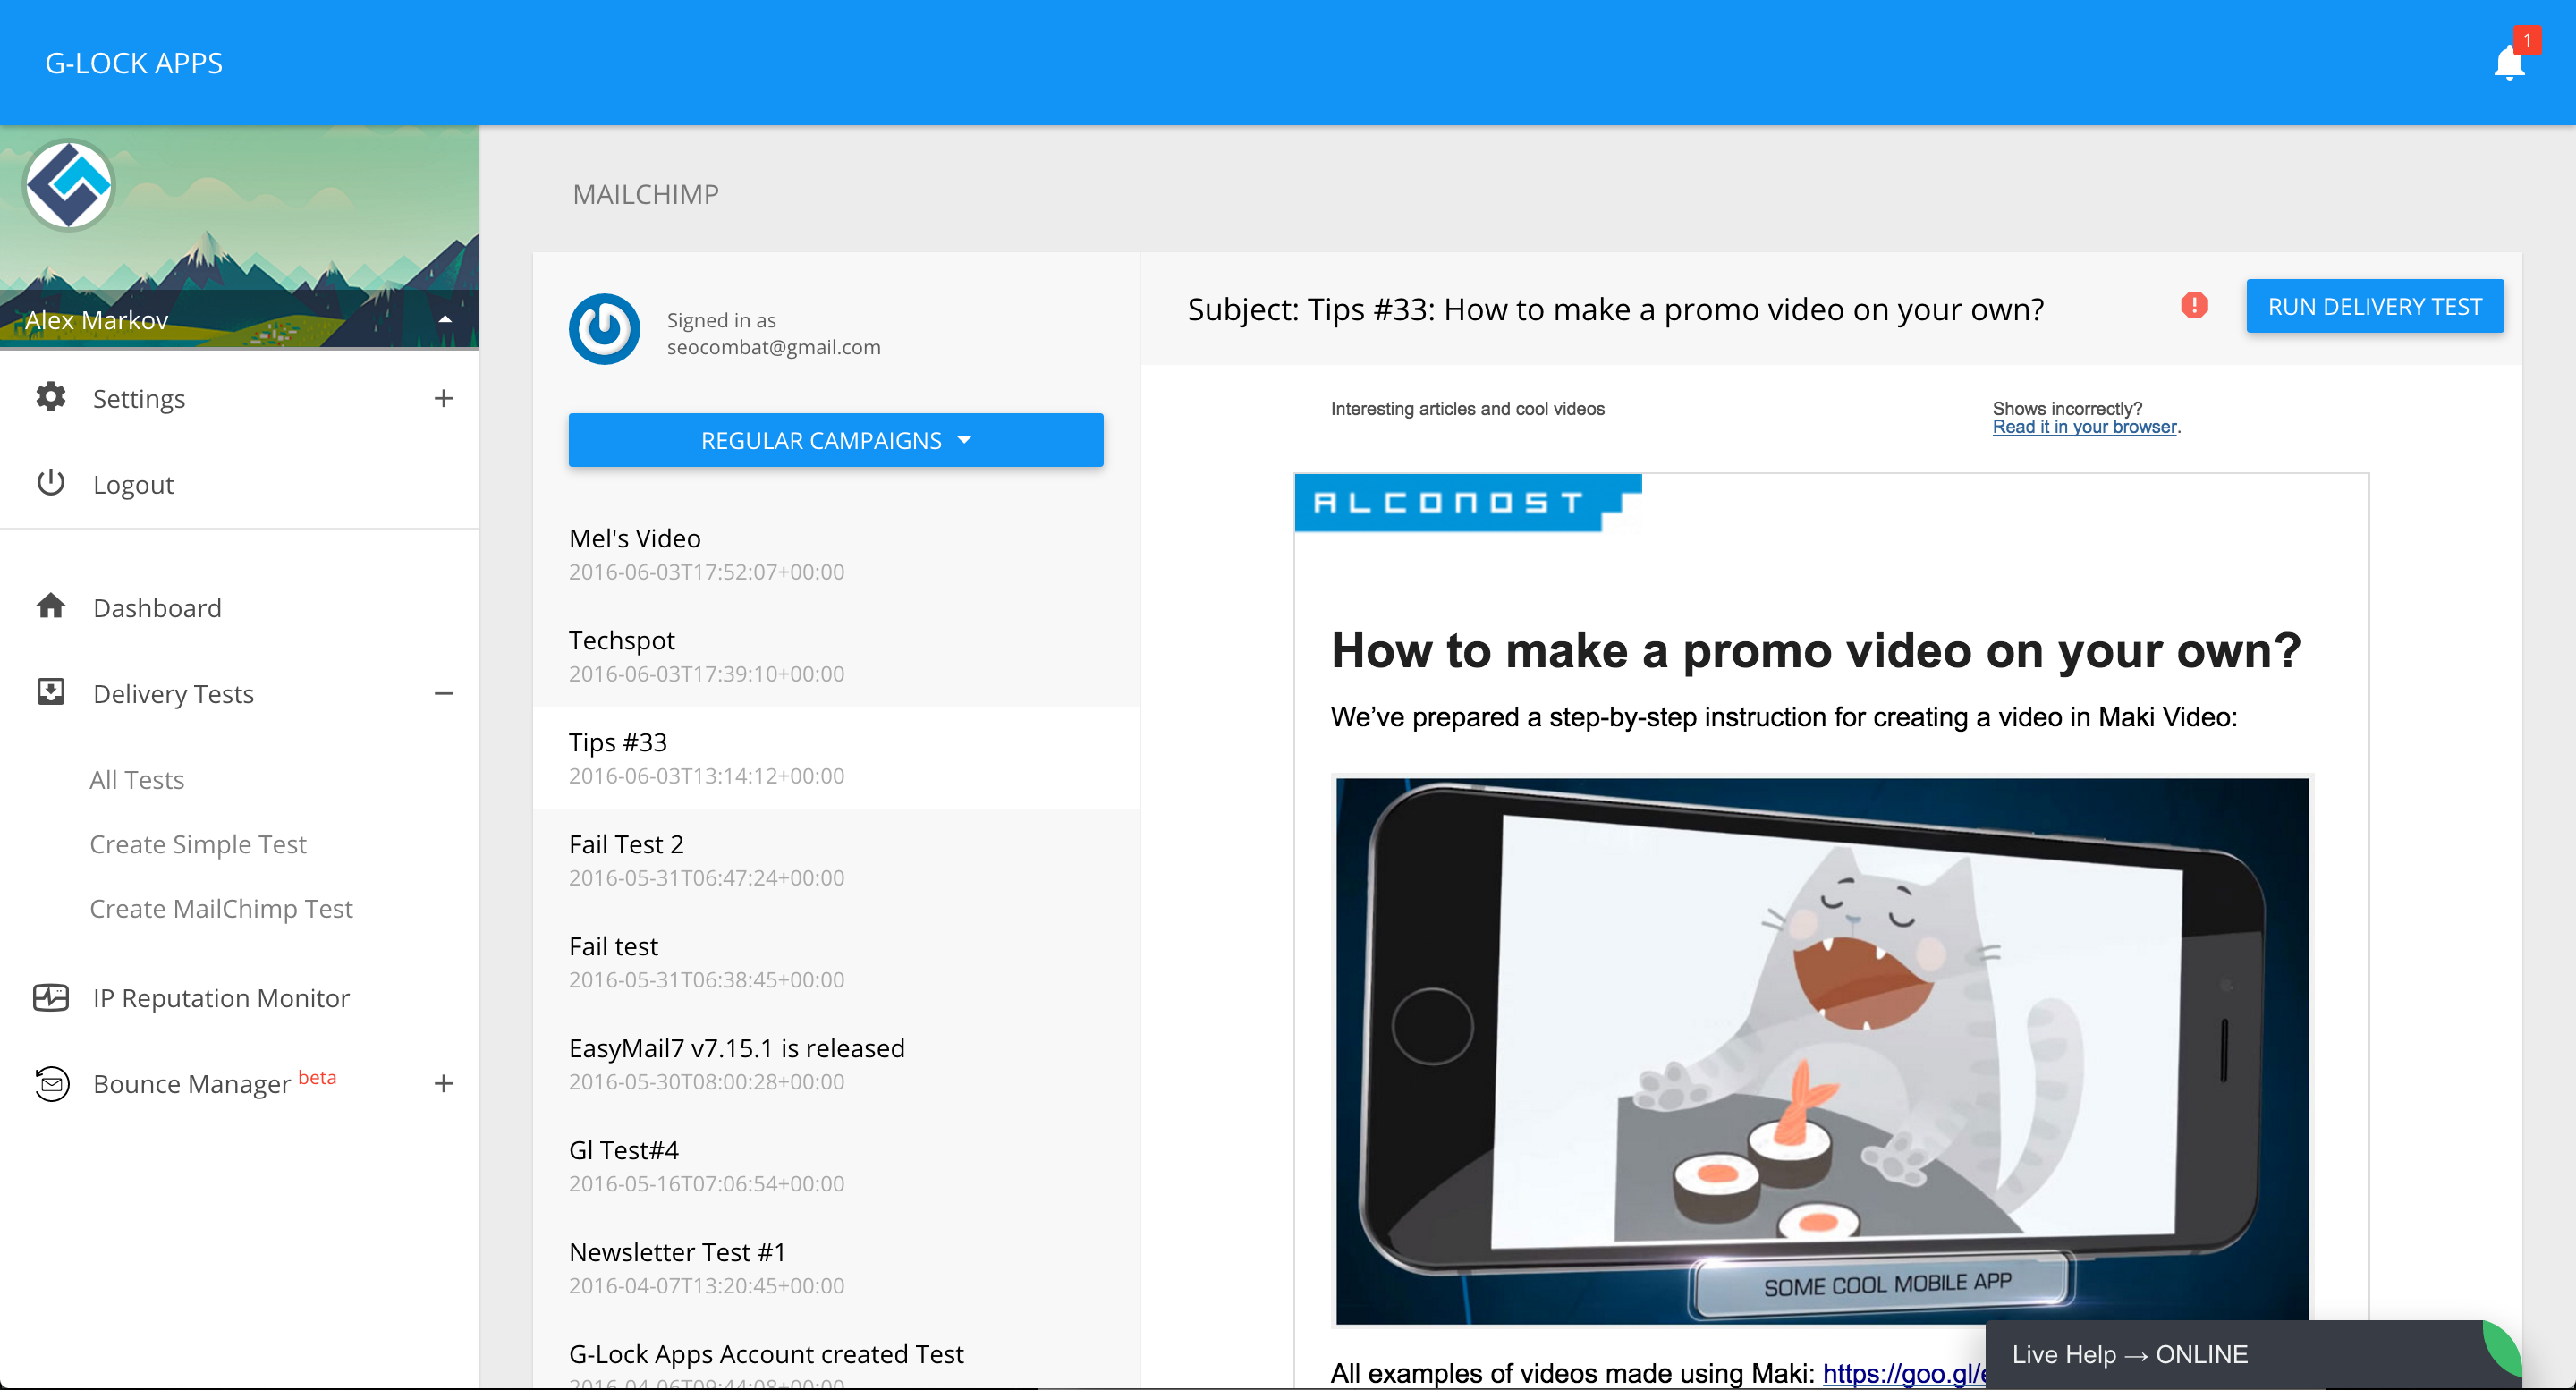This screenshot has width=2576, height=1390.
Task: Click the promo video phone thumbnail
Action: click(1822, 1050)
